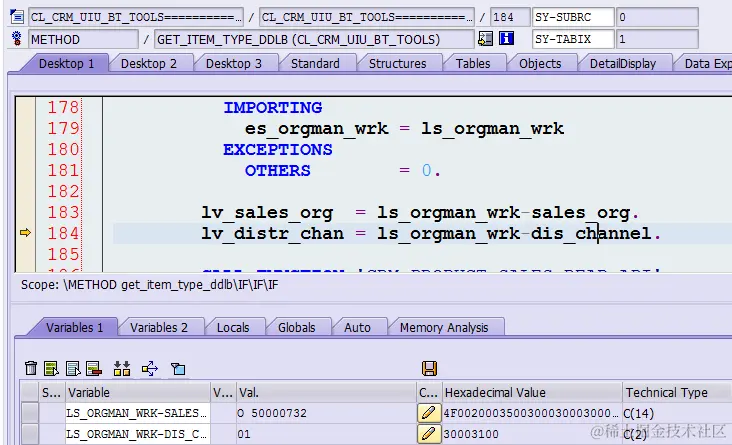Switch to the Variables 2 tab
The image size is (732, 445).
(159, 327)
